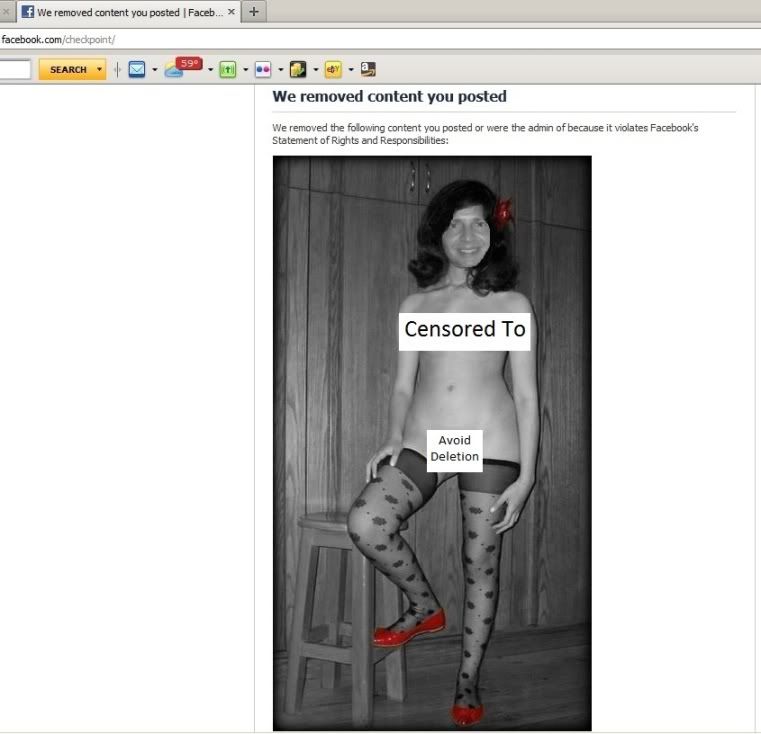Viewport: 761px width, 734px height.
Task: Click the facebook.com/checkpoint address bar
Action: click(380, 40)
